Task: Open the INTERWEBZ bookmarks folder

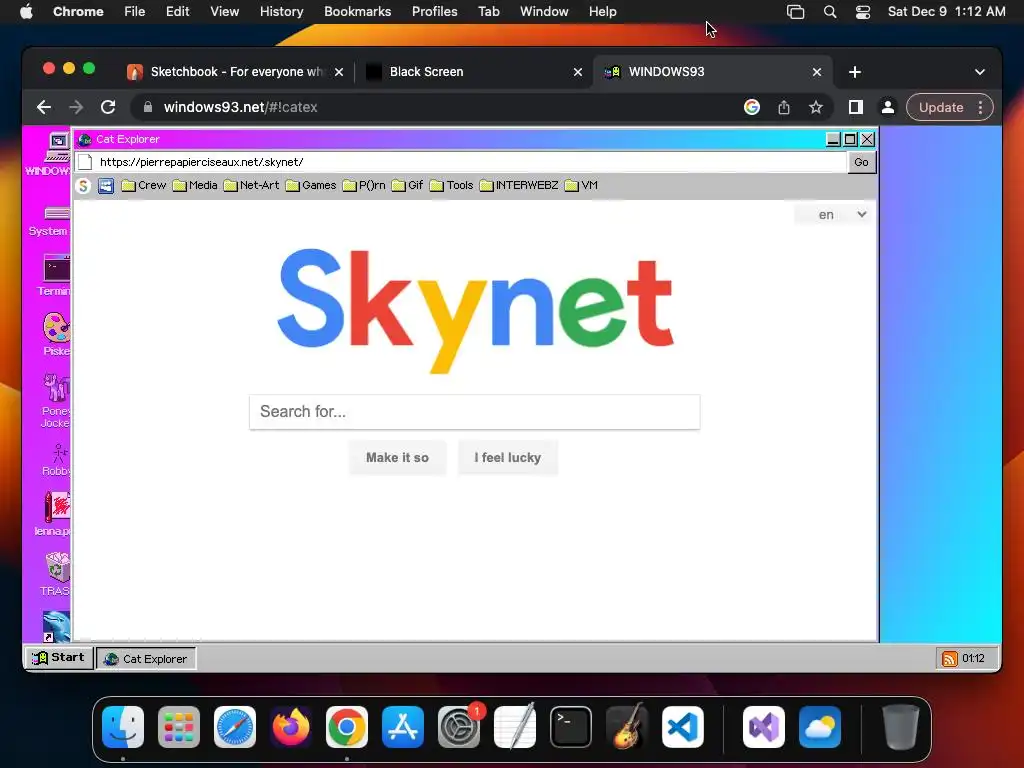Action: pos(519,185)
